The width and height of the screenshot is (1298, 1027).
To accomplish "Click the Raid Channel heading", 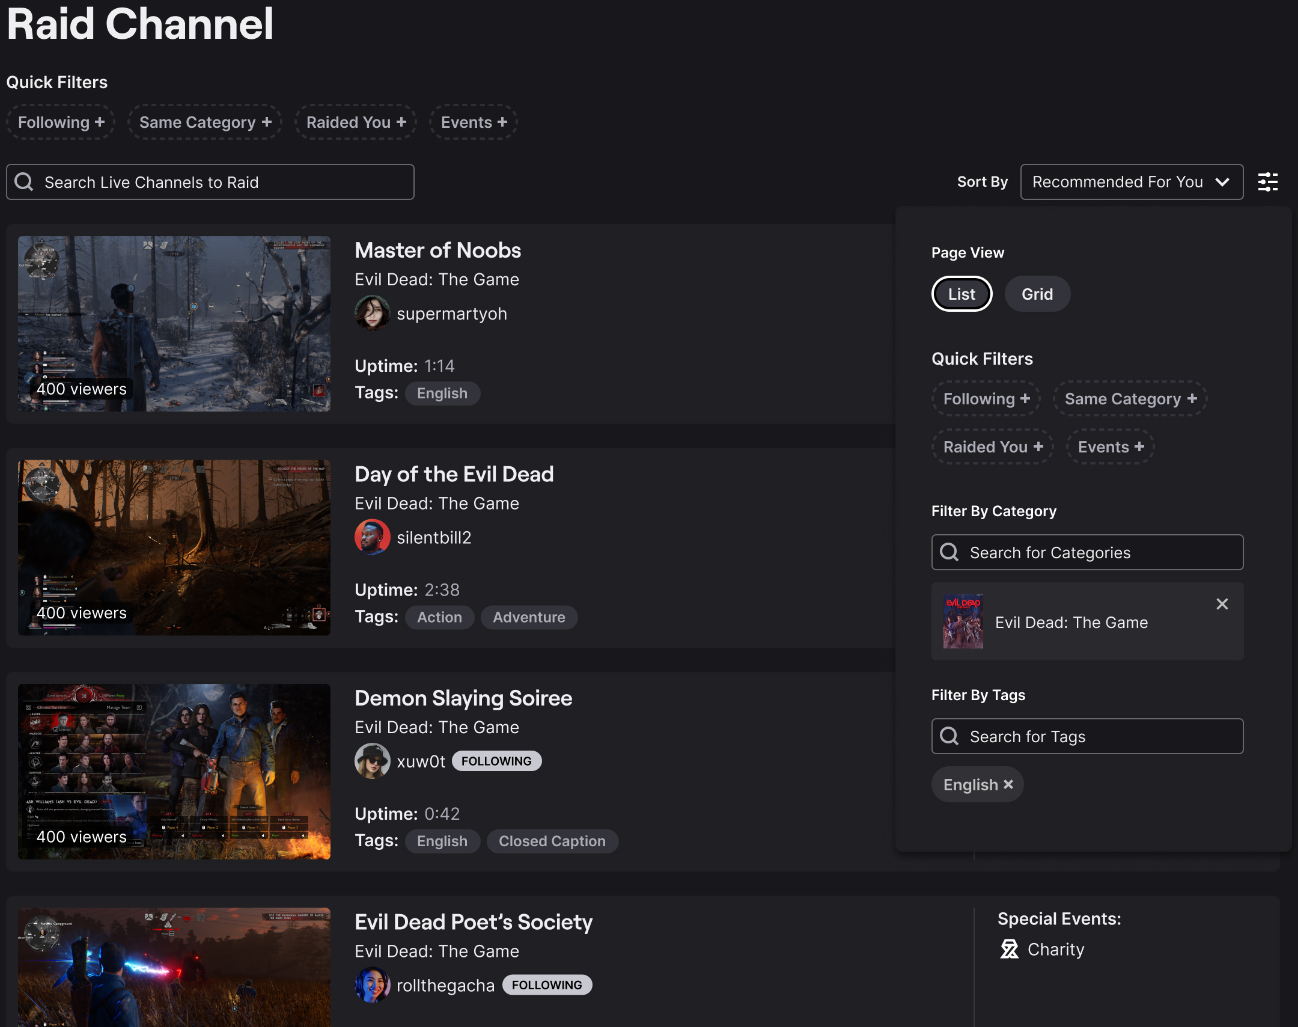I will pyautogui.click(x=140, y=24).
